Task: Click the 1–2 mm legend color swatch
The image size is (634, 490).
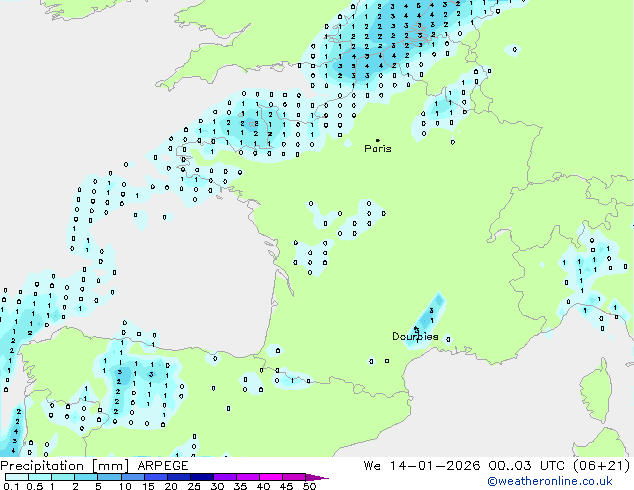Action: pos(63,477)
